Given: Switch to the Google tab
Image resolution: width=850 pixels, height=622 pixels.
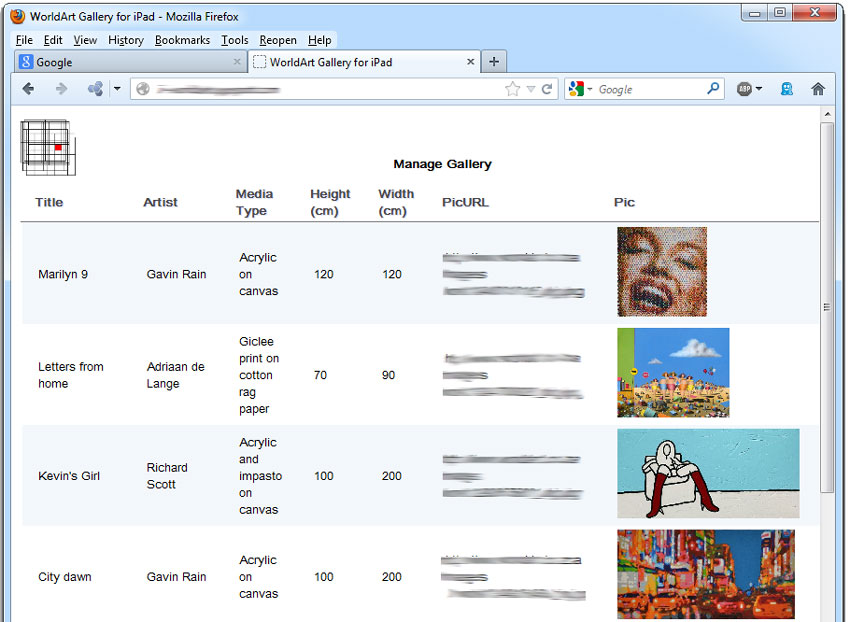Looking at the screenshot, I should 130,62.
